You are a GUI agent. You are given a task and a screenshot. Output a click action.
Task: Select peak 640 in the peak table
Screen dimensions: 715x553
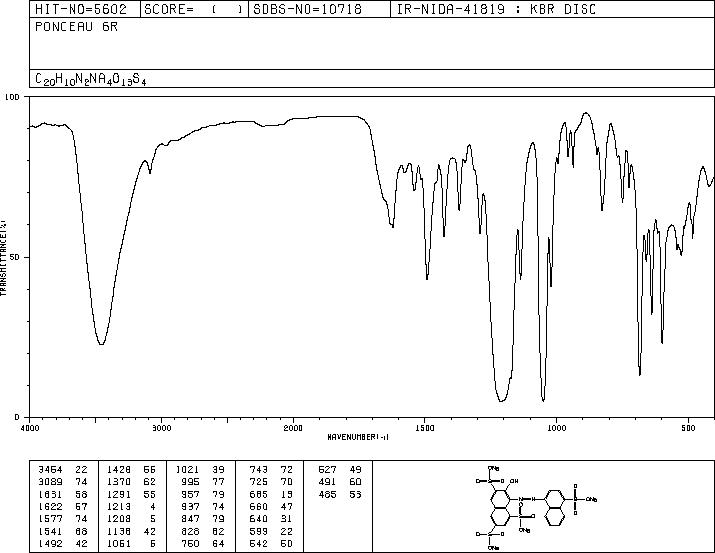[258, 519]
